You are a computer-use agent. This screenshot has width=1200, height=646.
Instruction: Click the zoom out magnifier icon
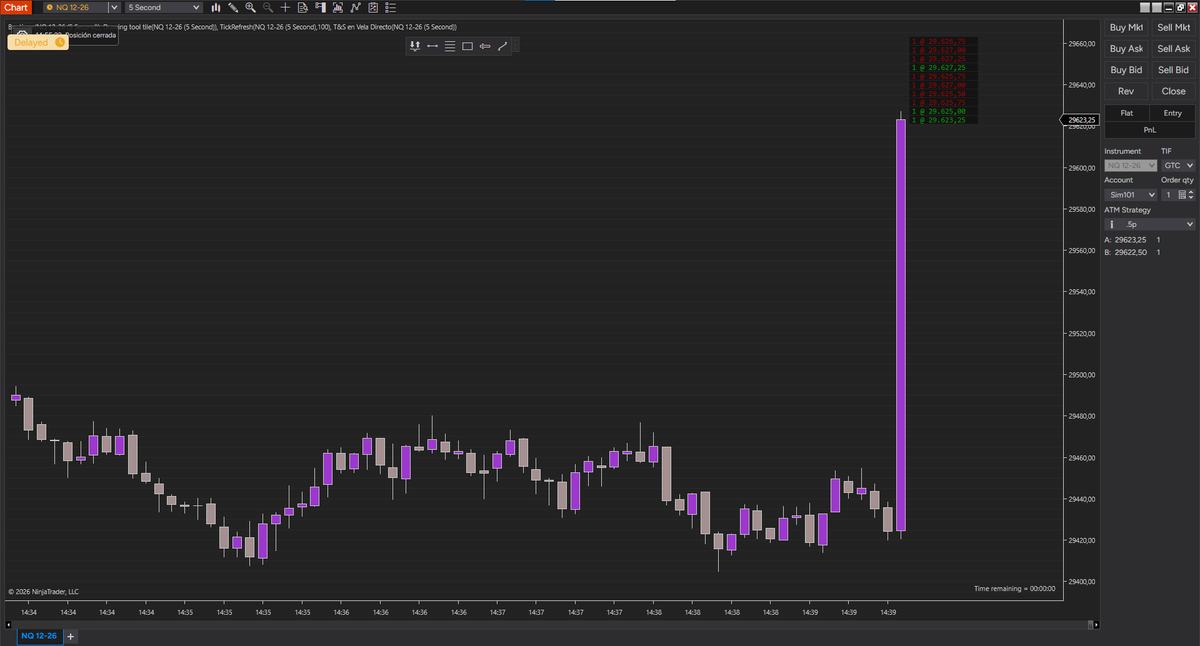[x=268, y=7]
